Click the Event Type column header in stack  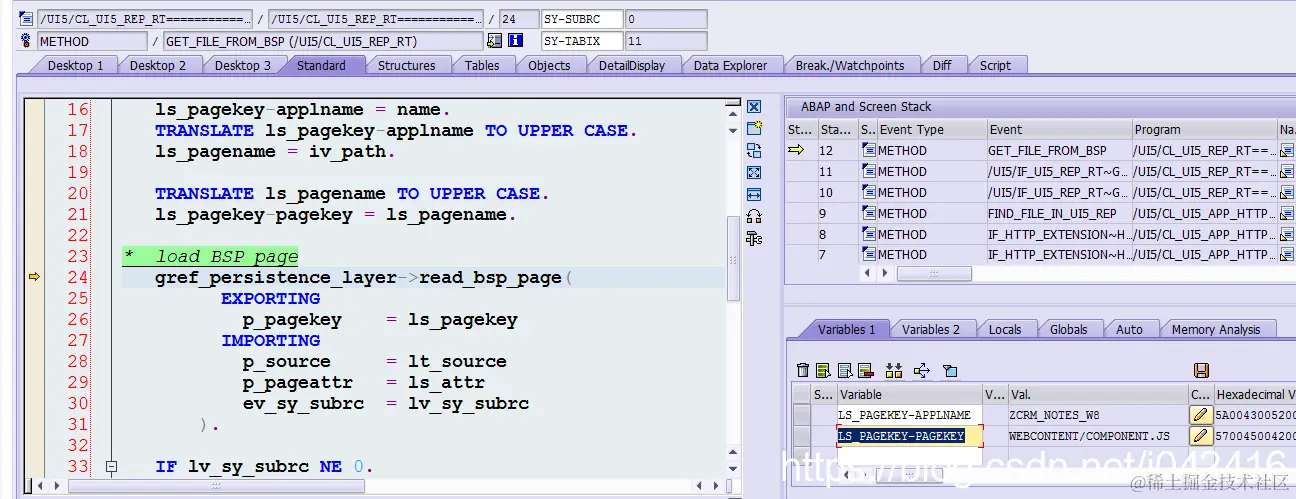932,129
